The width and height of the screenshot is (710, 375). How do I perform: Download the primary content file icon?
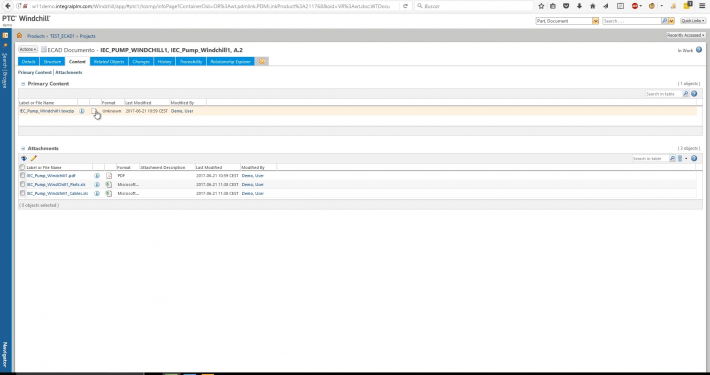point(94,111)
